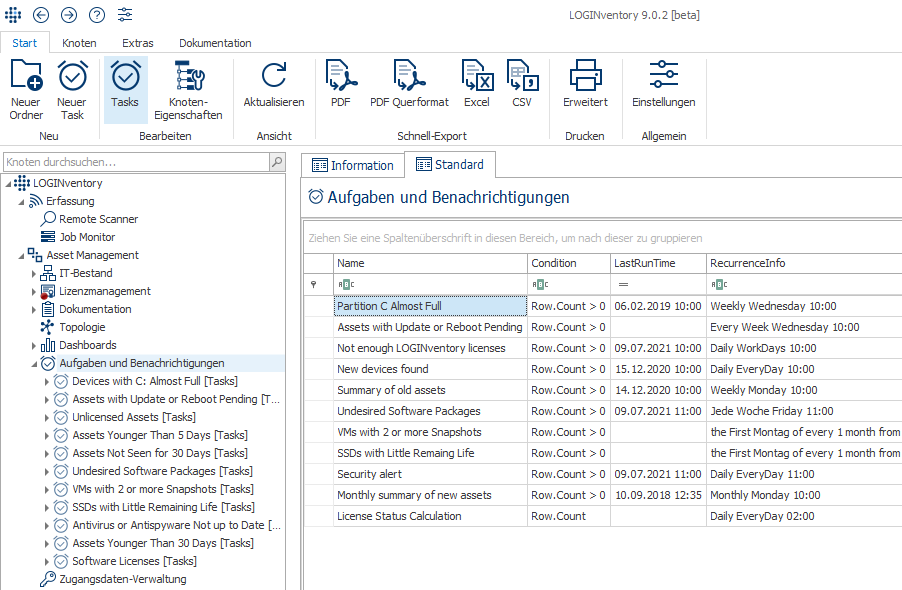Sort by the Name column header
The width and height of the screenshot is (902, 590).
pyautogui.click(x=430, y=263)
